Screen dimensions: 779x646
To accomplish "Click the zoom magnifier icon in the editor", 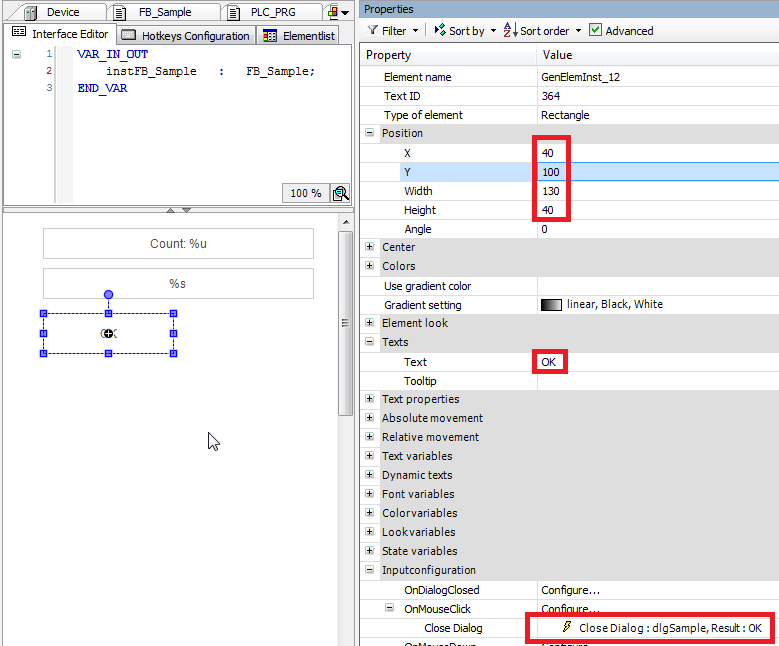I will point(341,193).
